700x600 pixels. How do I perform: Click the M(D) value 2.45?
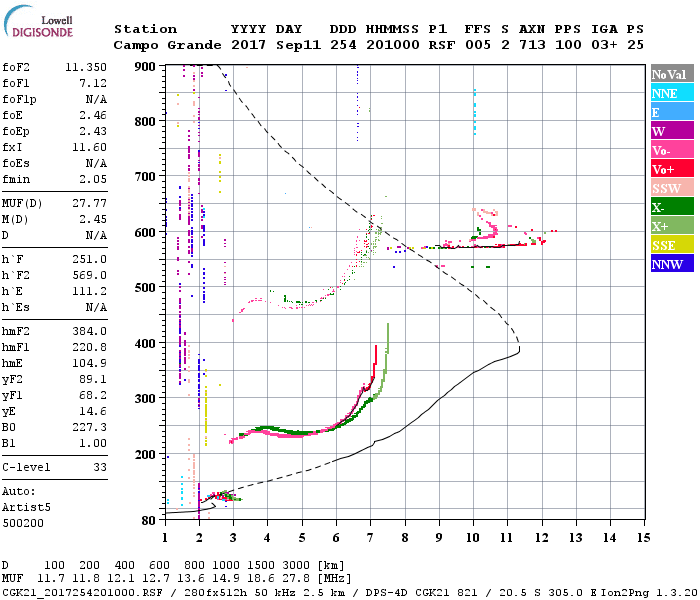[93, 219]
